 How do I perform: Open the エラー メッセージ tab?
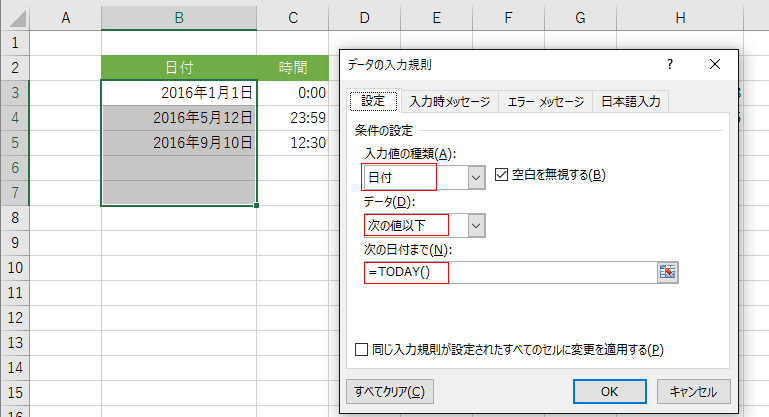click(544, 102)
